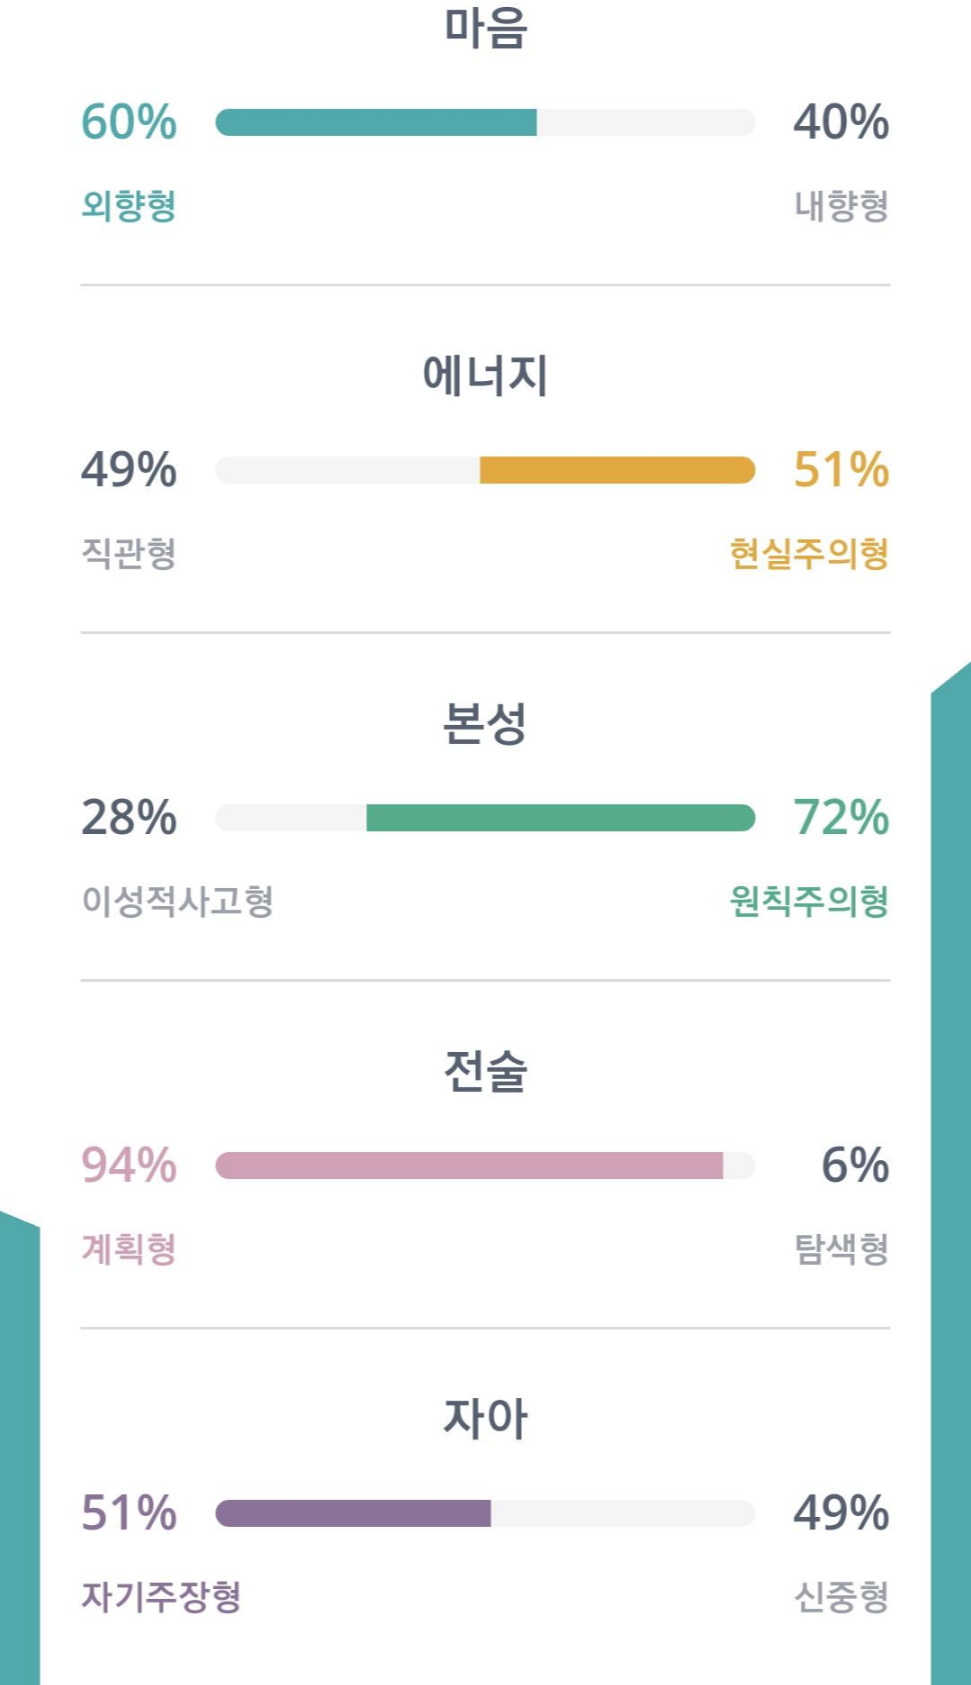Image resolution: width=971 pixels, height=1685 pixels.
Task: Select the 탐색형 label
Action: click(x=841, y=1249)
